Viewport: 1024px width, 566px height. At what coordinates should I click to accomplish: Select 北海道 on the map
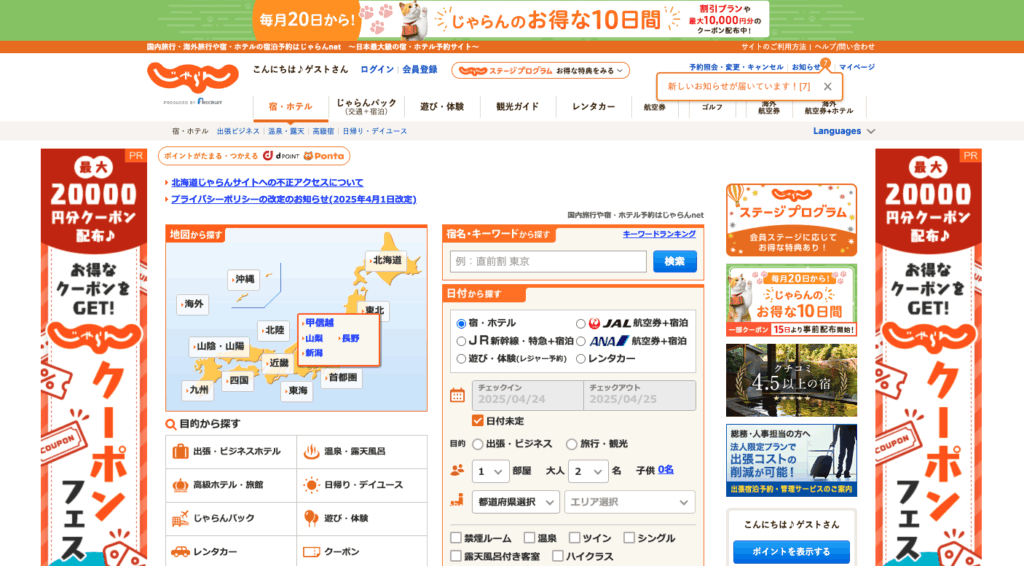coord(386,260)
